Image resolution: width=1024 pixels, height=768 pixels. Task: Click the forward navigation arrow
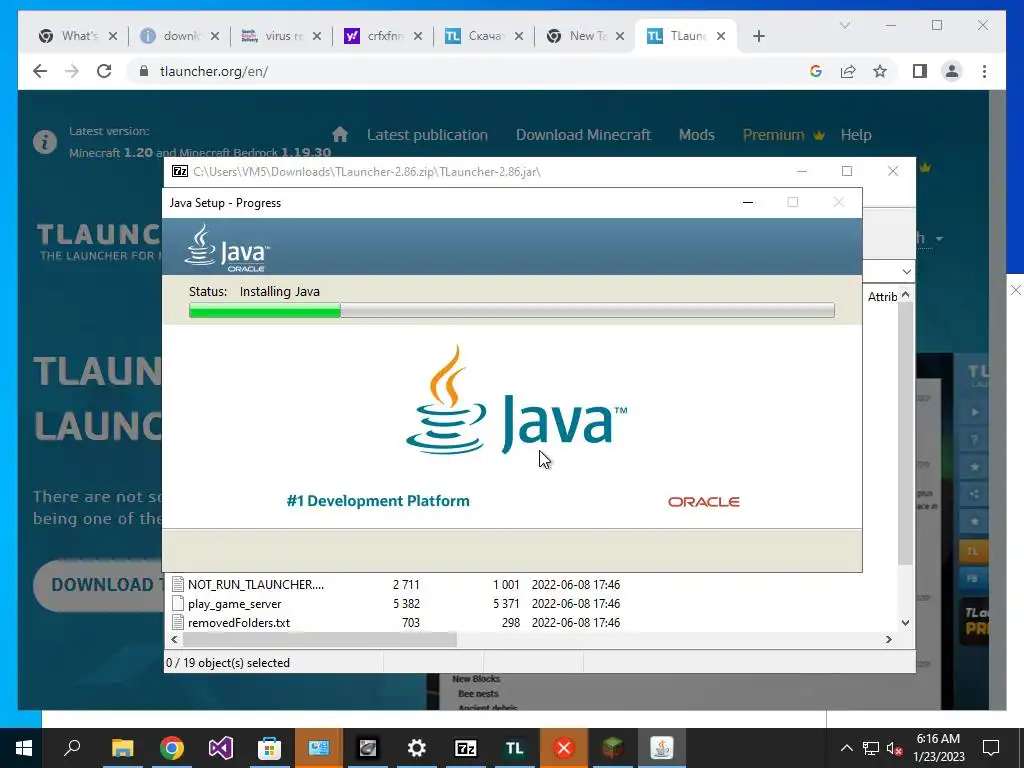72,71
